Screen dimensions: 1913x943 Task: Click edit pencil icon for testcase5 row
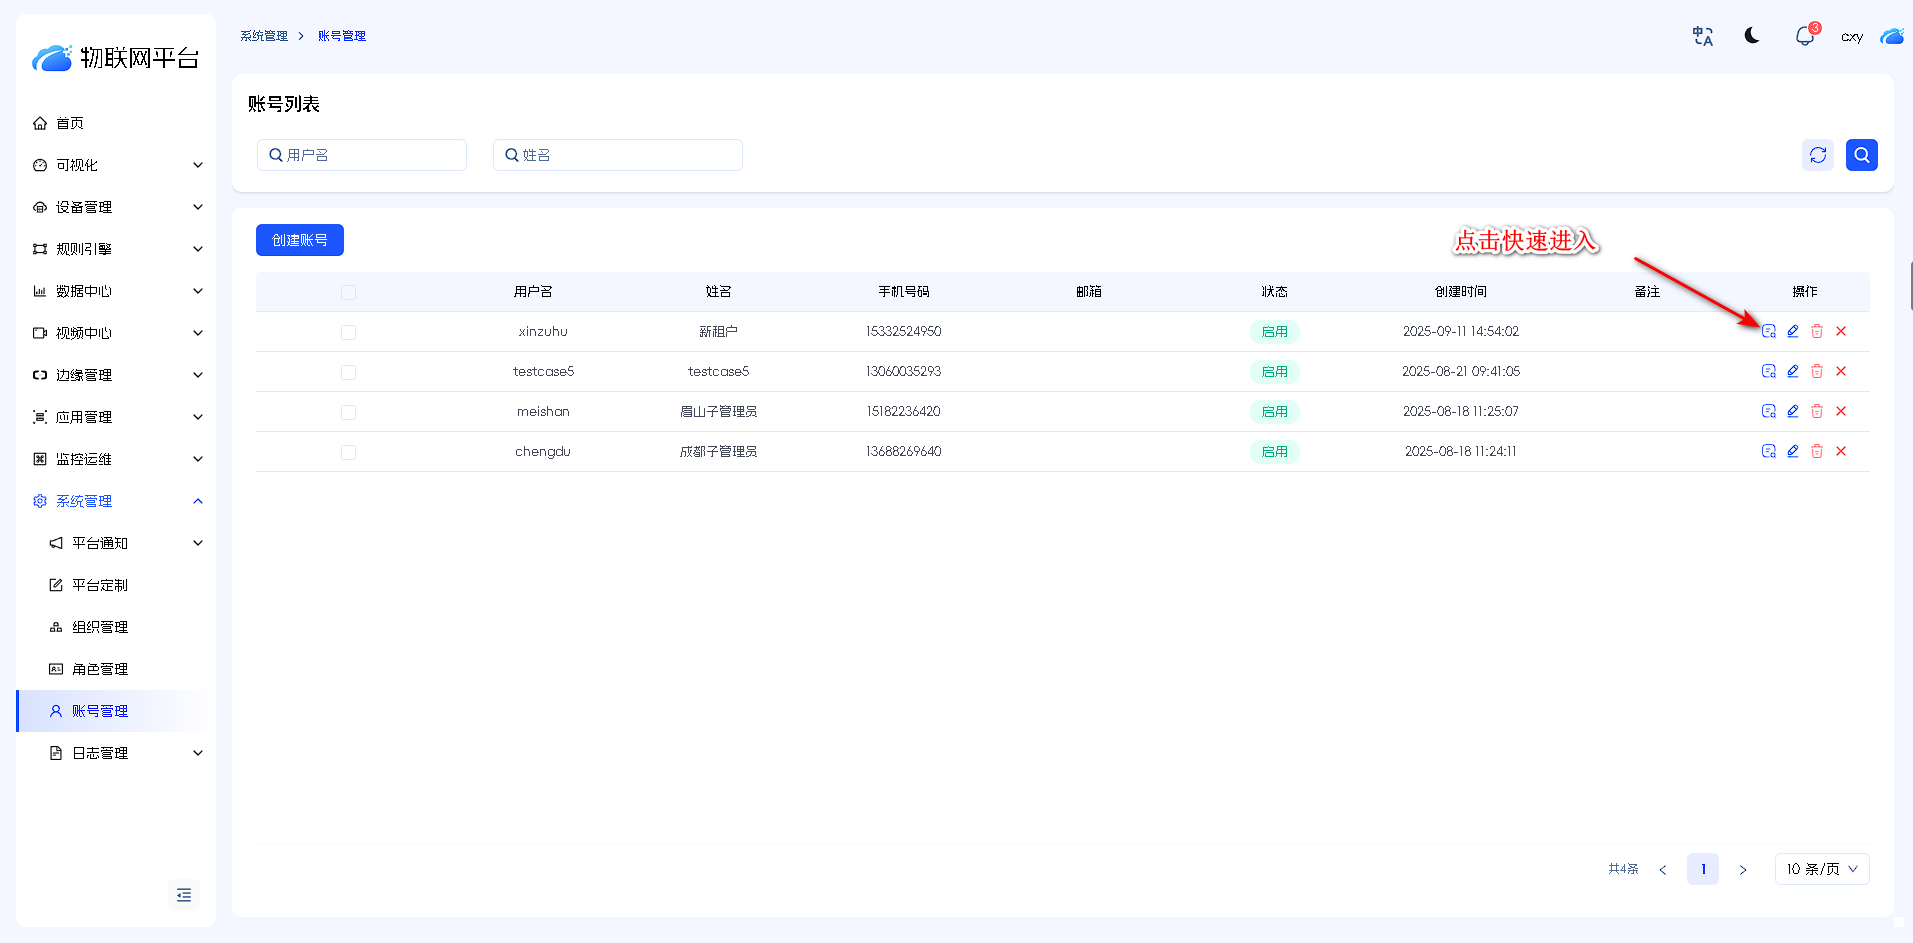click(1792, 371)
